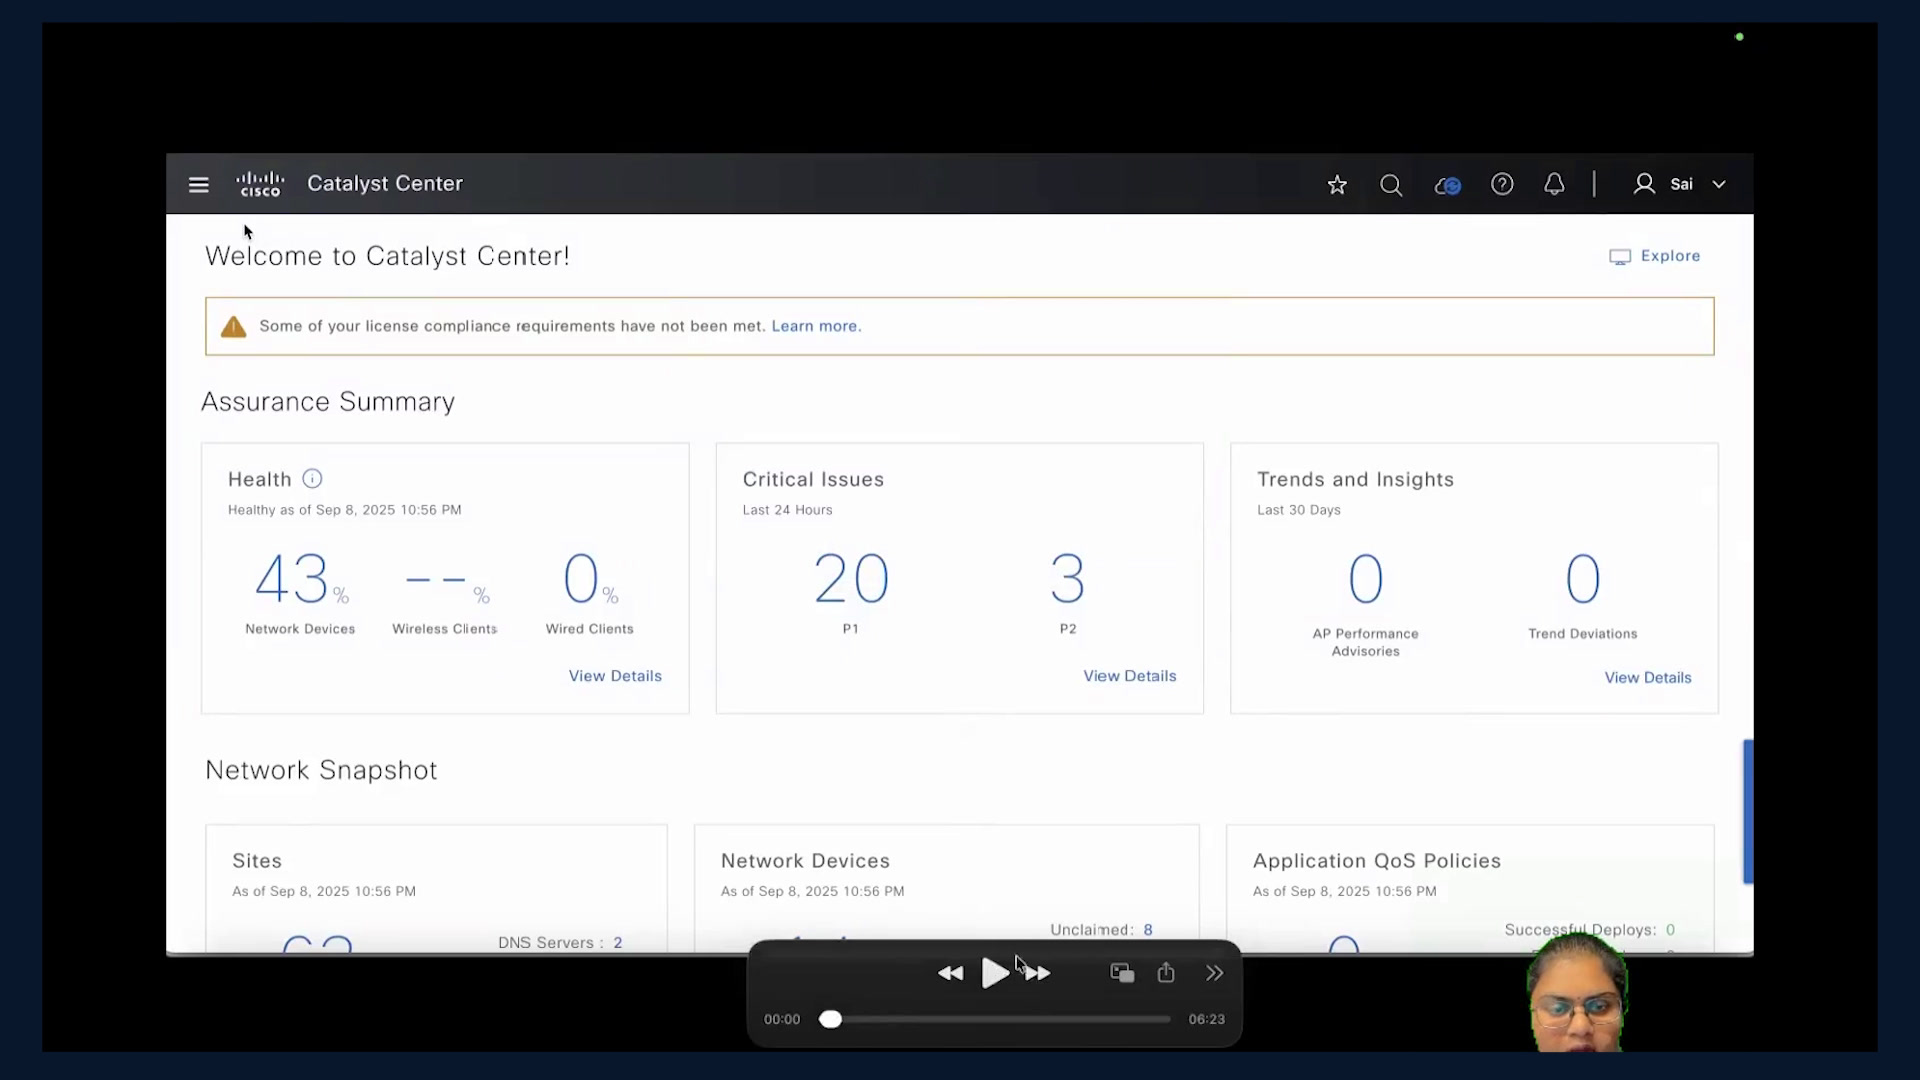This screenshot has width=1920, height=1080.
Task: Click the license warning triangle icon
Action: [233, 327]
